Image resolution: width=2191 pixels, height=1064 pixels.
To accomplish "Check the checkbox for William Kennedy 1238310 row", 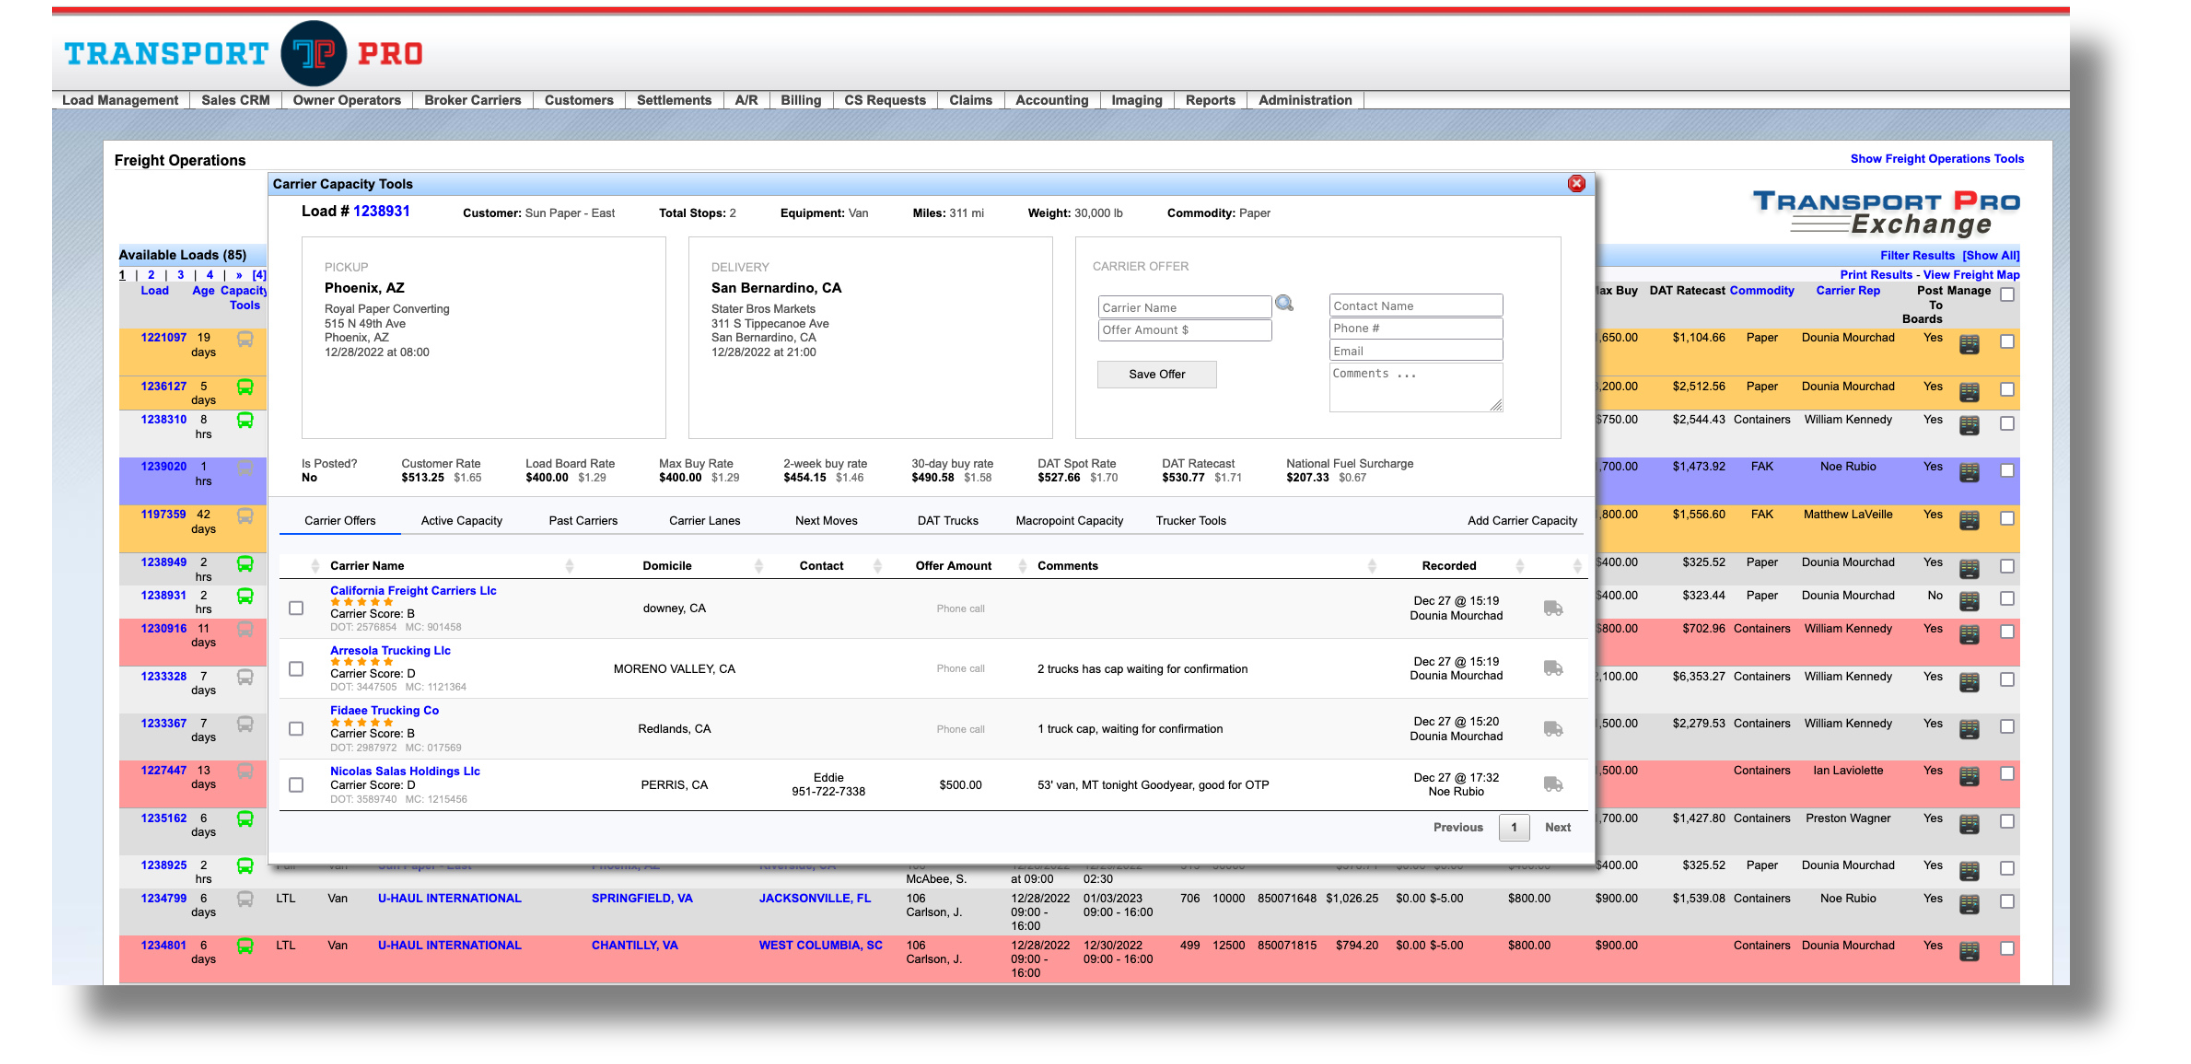I will (2006, 423).
